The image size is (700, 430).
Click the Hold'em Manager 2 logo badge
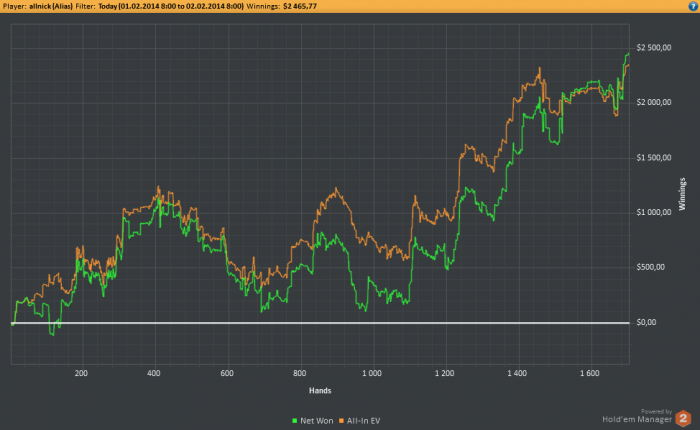683,418
